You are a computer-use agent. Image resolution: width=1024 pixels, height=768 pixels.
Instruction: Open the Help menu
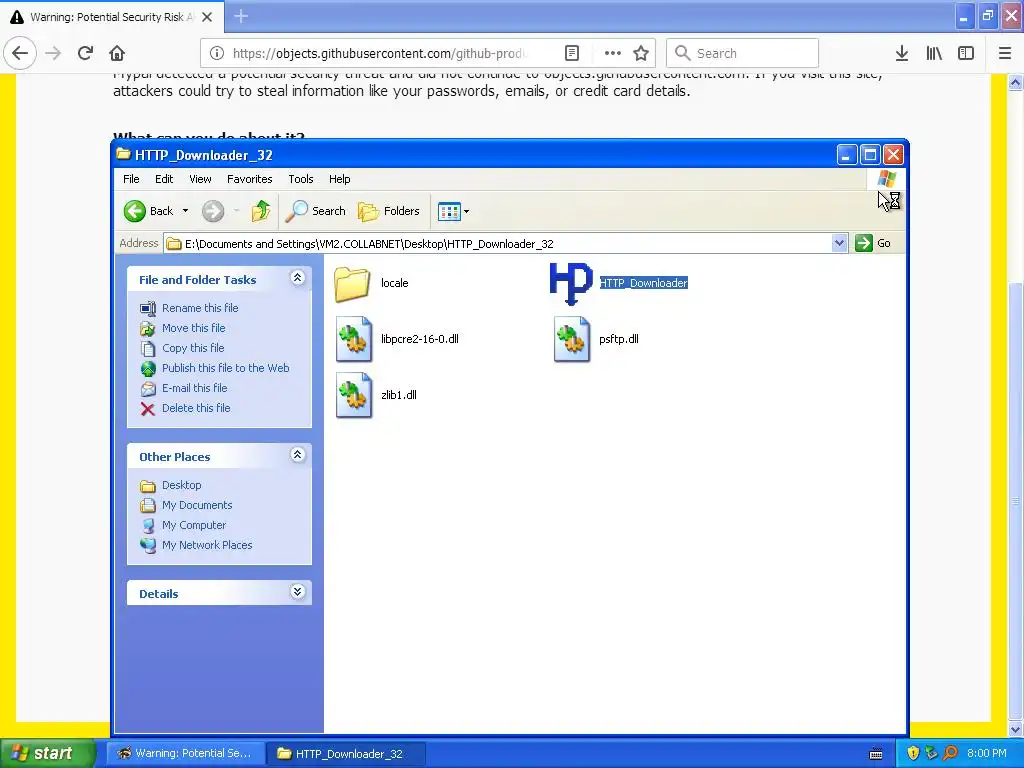[x=340, y=179]
